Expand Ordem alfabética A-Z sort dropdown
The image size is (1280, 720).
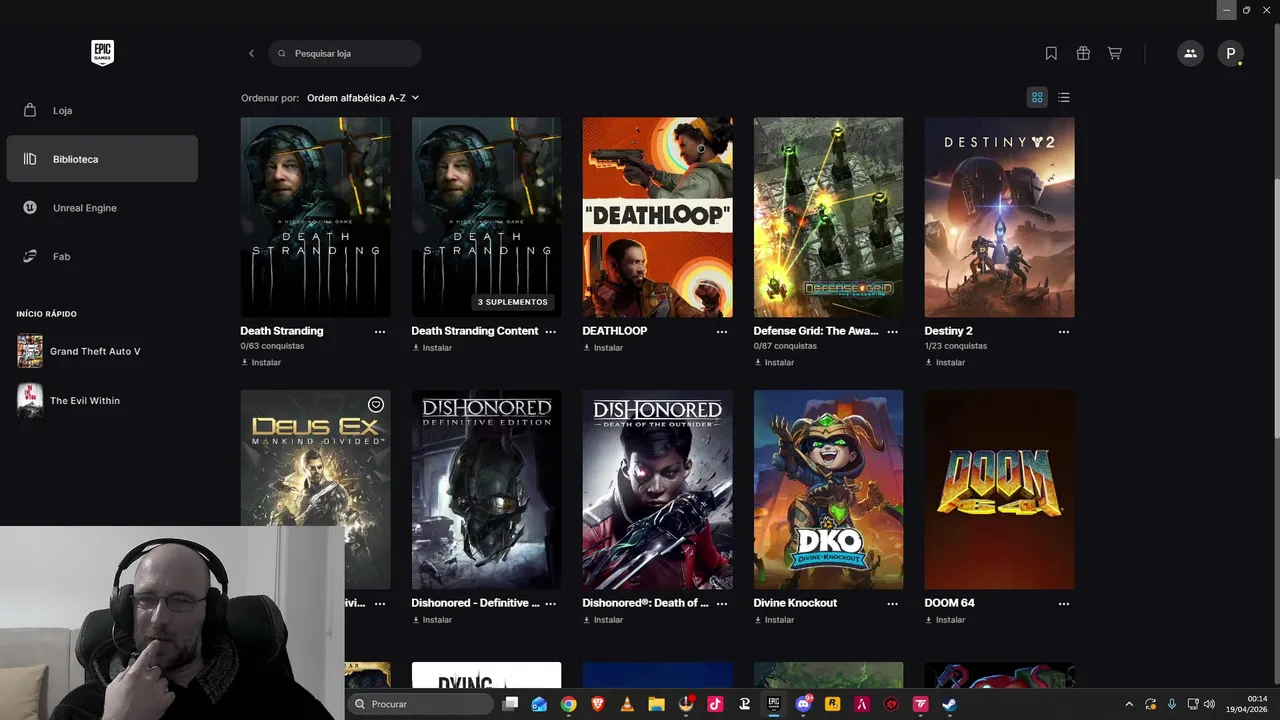point(363,98)
